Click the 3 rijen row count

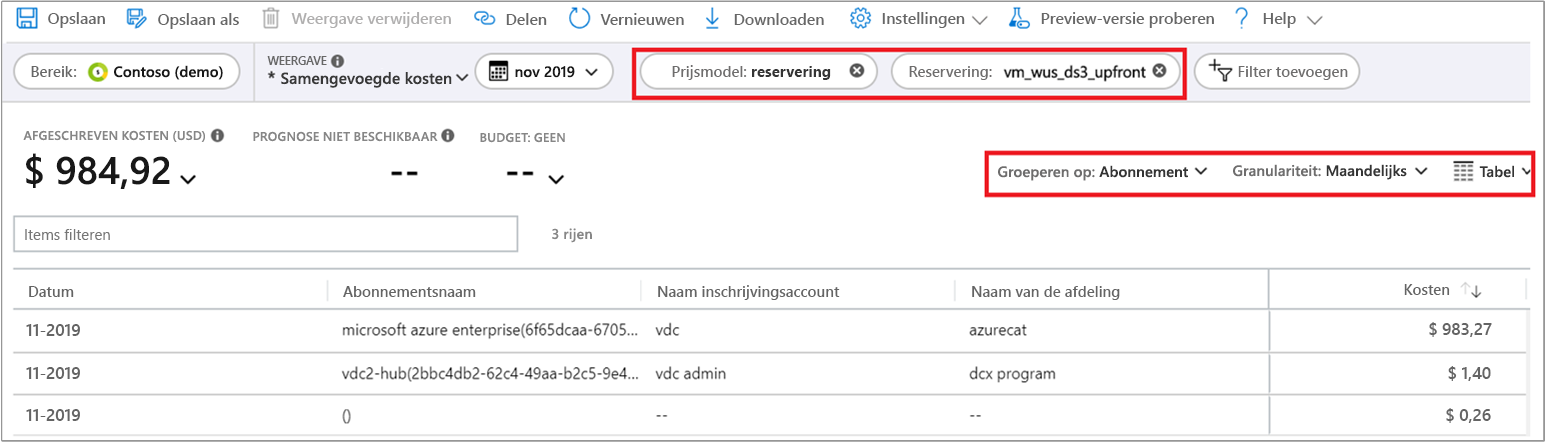[x=572, y=234]
